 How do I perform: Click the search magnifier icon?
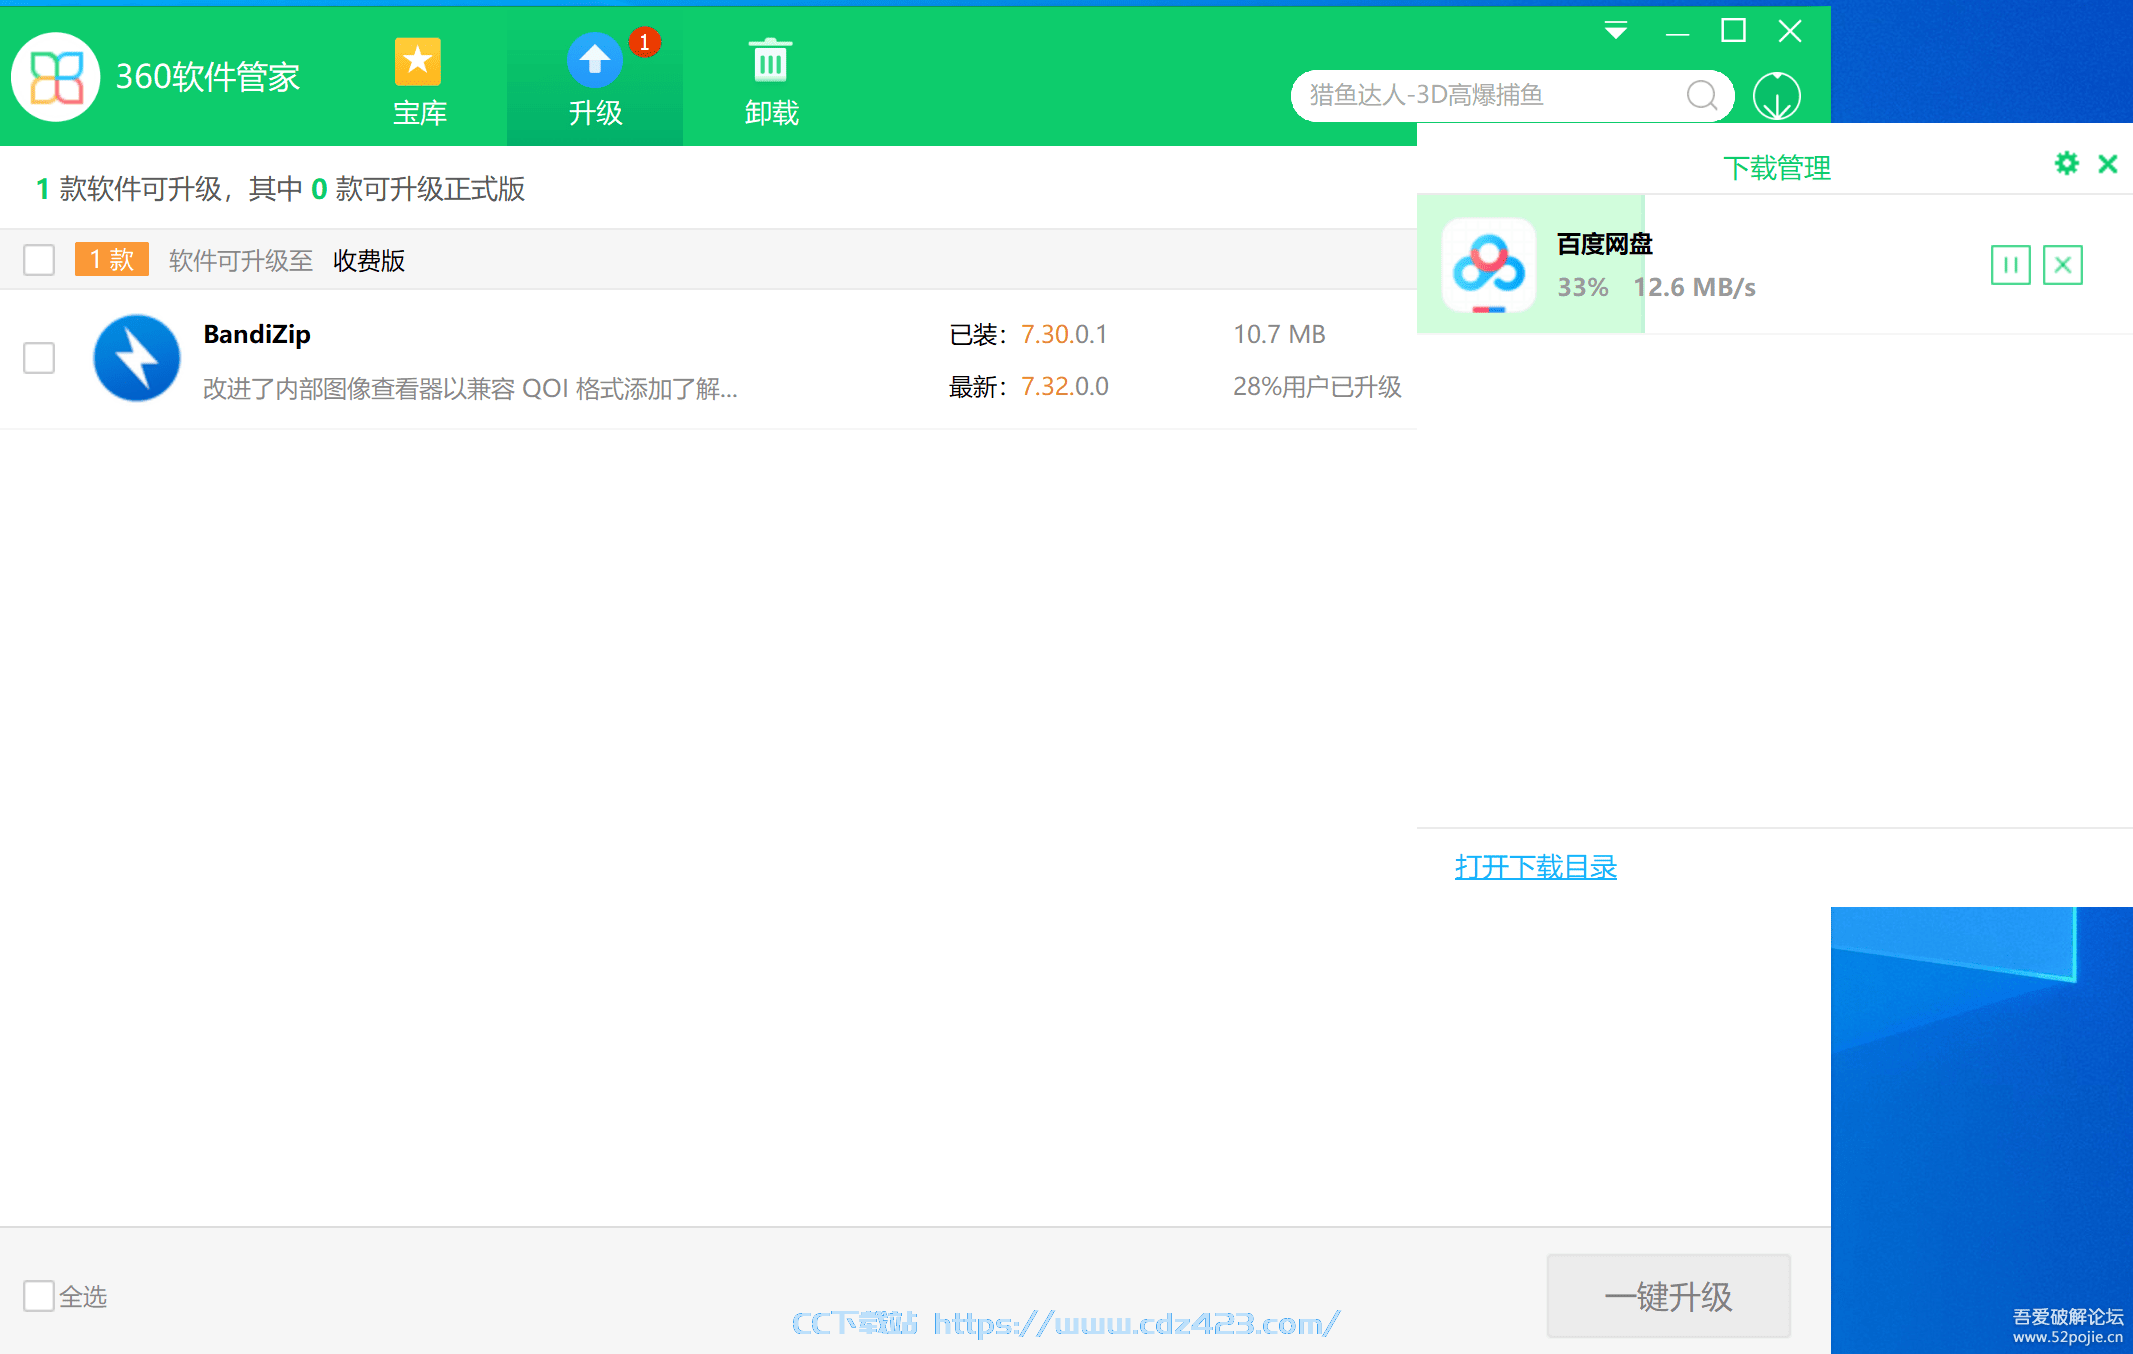coord(1701,96)
